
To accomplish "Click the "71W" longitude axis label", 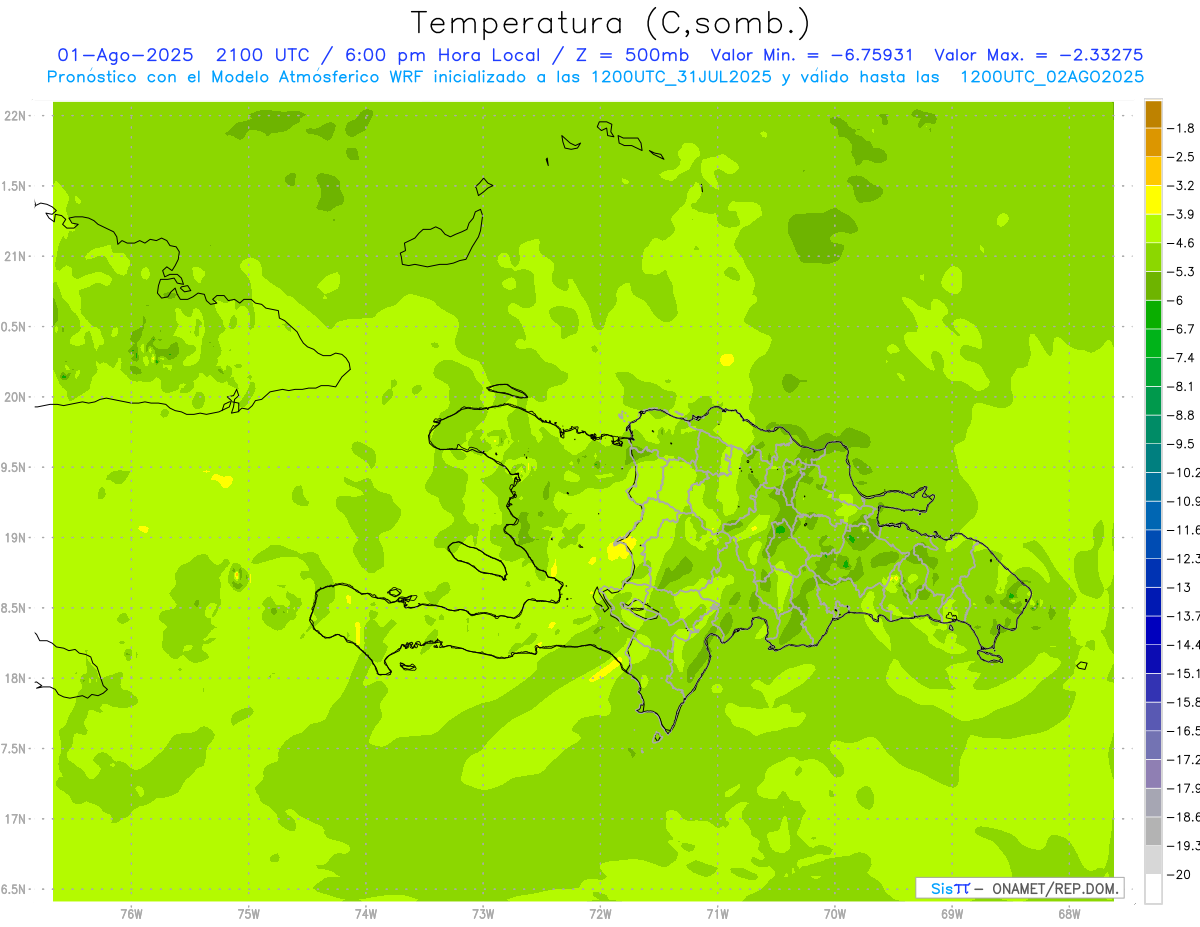I will tap(717, 913).
